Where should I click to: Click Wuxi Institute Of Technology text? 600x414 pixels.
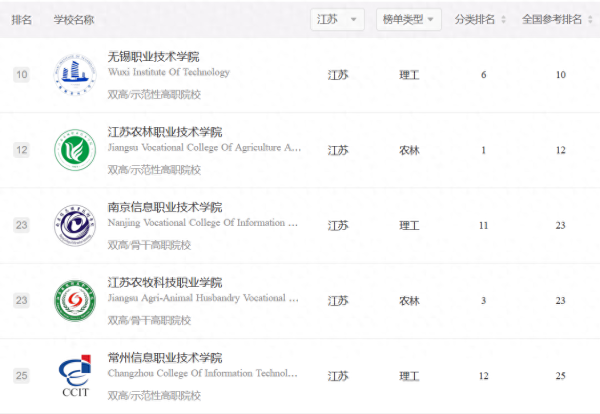pyautogui.click(x=169, y=72)
